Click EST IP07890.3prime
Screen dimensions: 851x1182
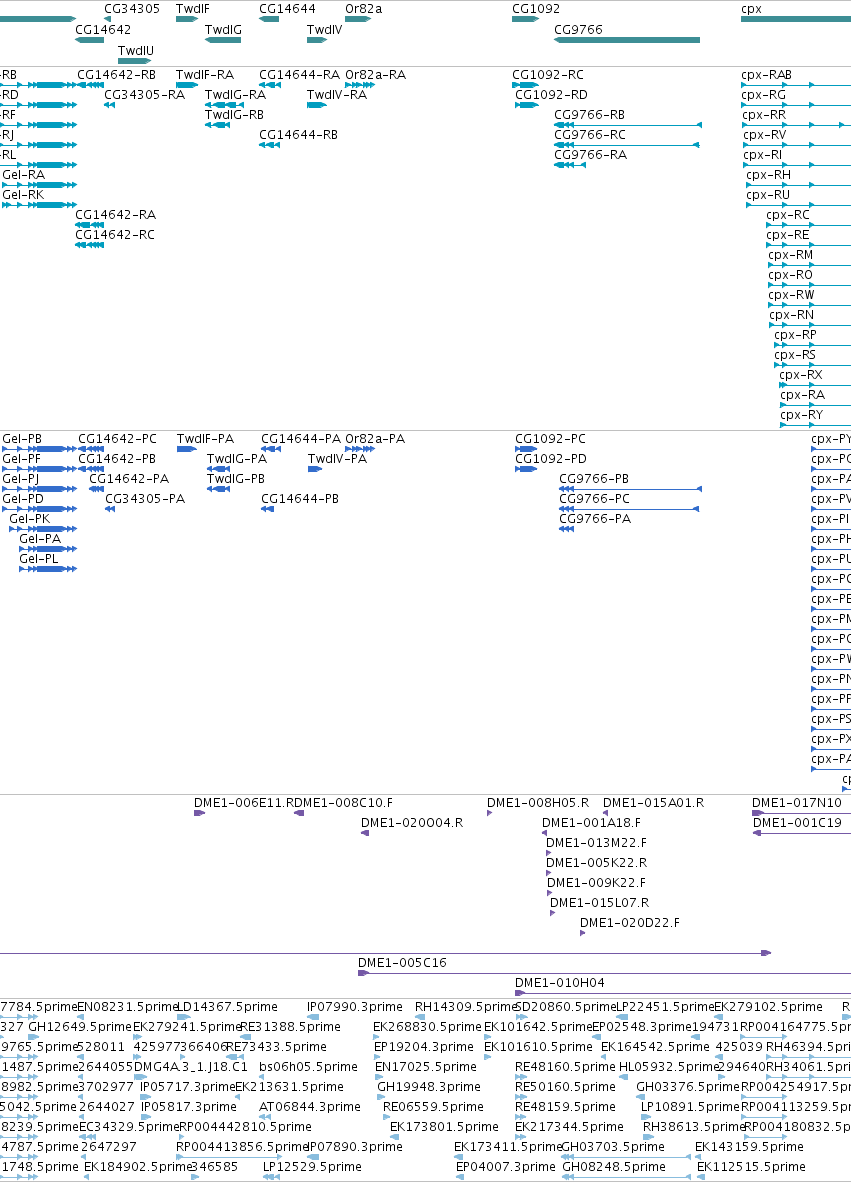(x=354, y=1147)
